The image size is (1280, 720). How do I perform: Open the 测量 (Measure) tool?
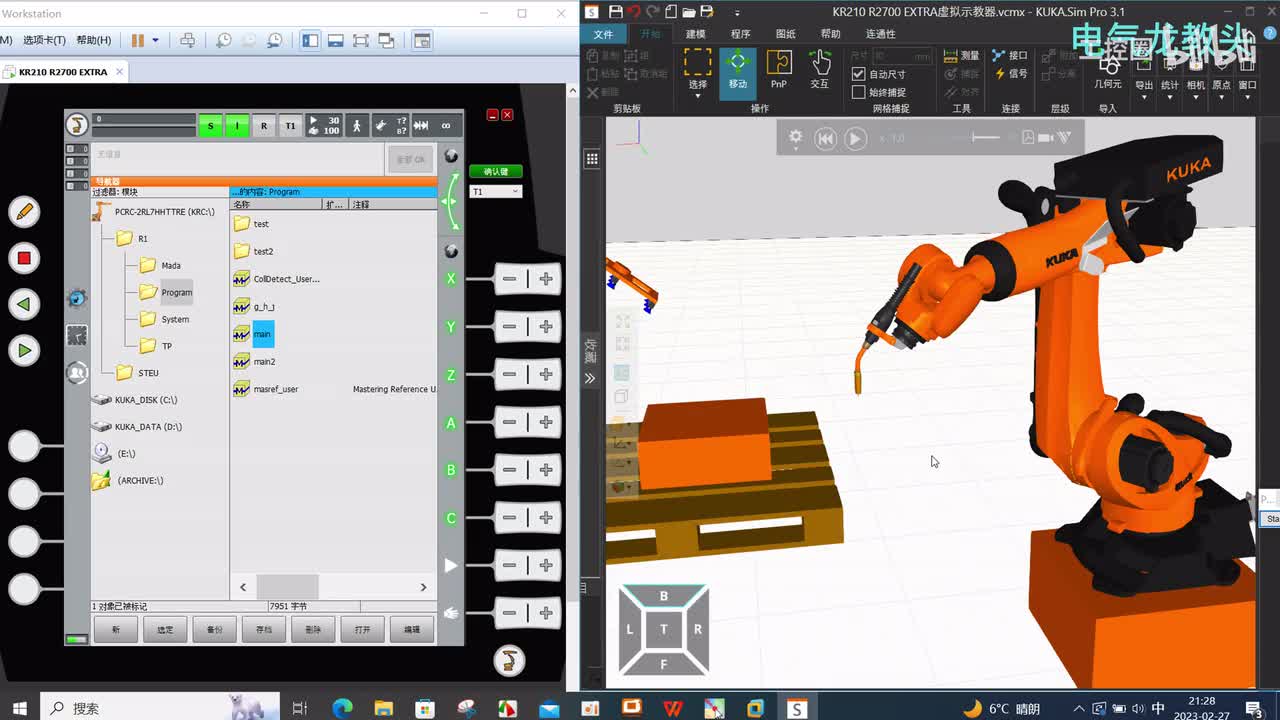pos(961,56)
